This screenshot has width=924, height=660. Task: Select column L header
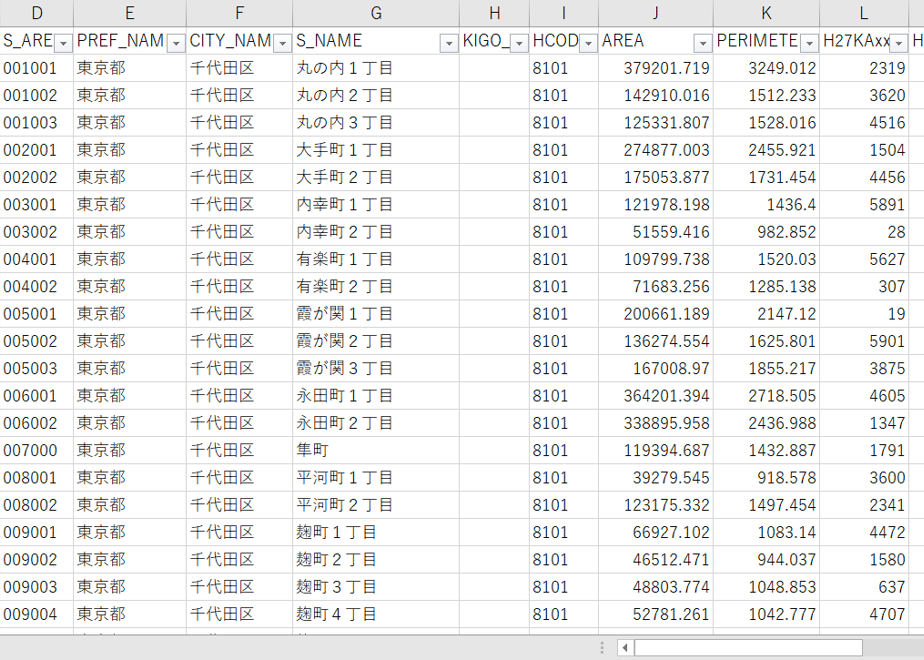click(863, 13)
